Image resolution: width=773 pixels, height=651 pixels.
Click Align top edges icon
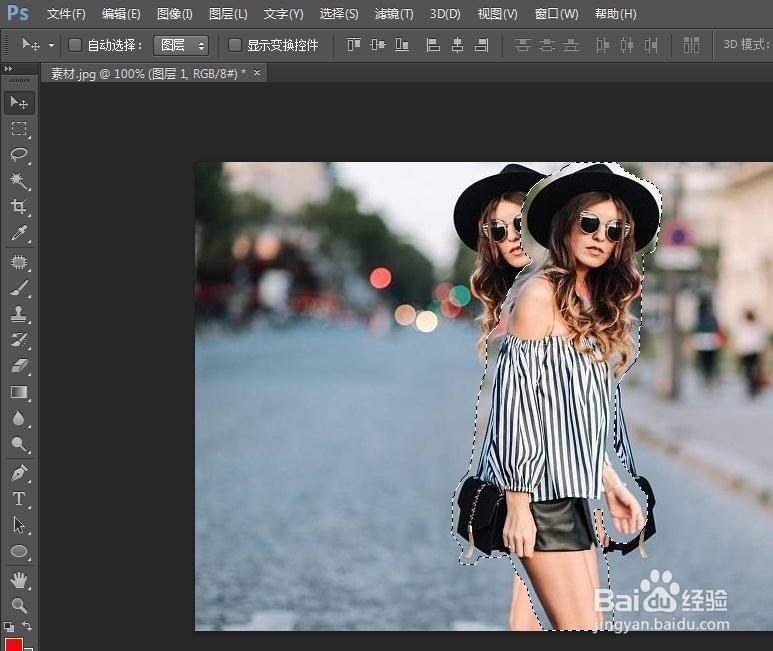point(353,45)
